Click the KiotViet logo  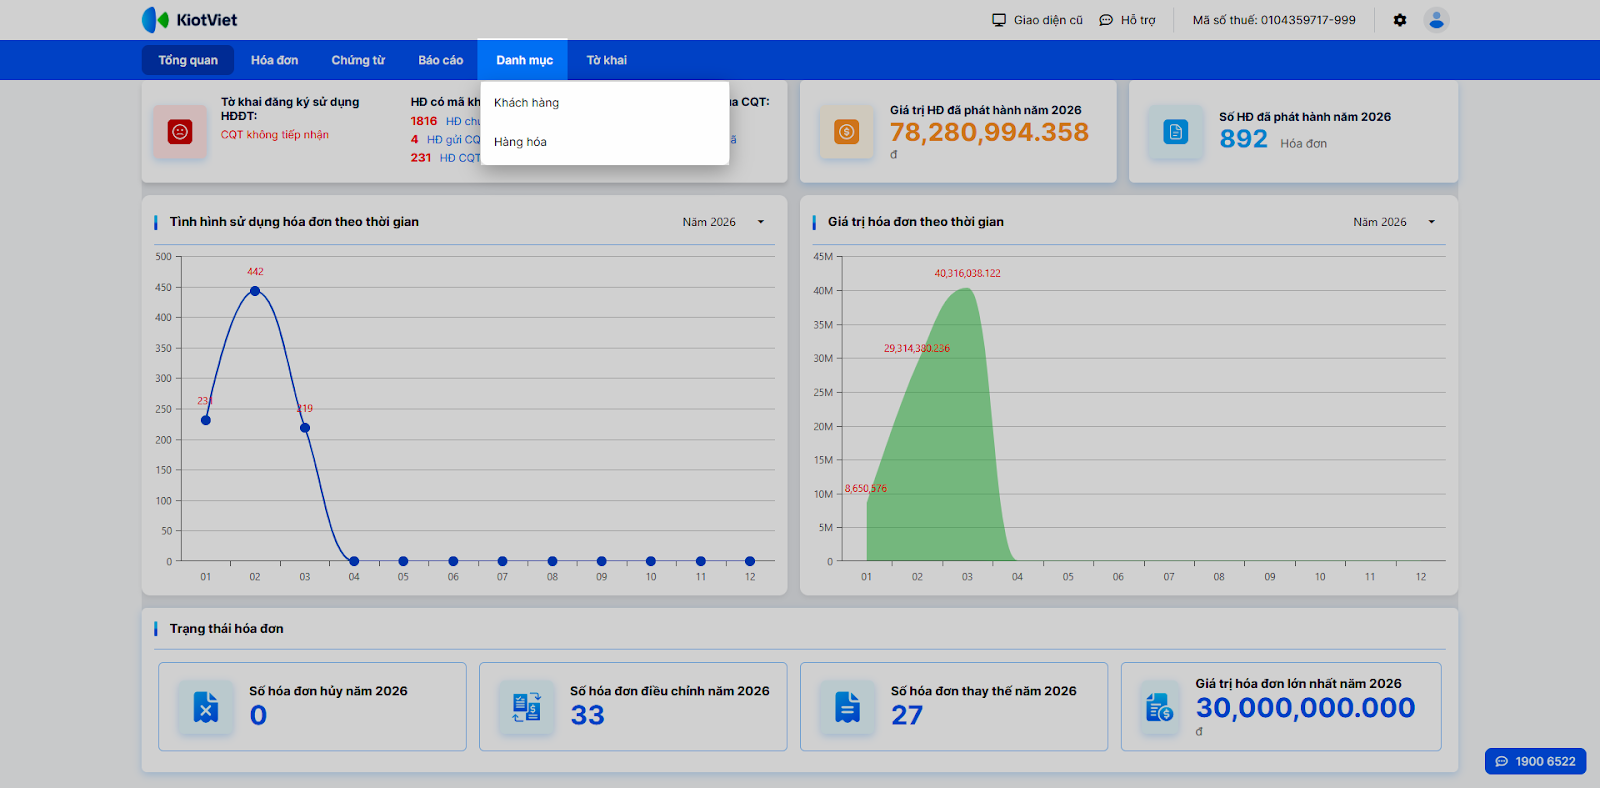point(189,20)
